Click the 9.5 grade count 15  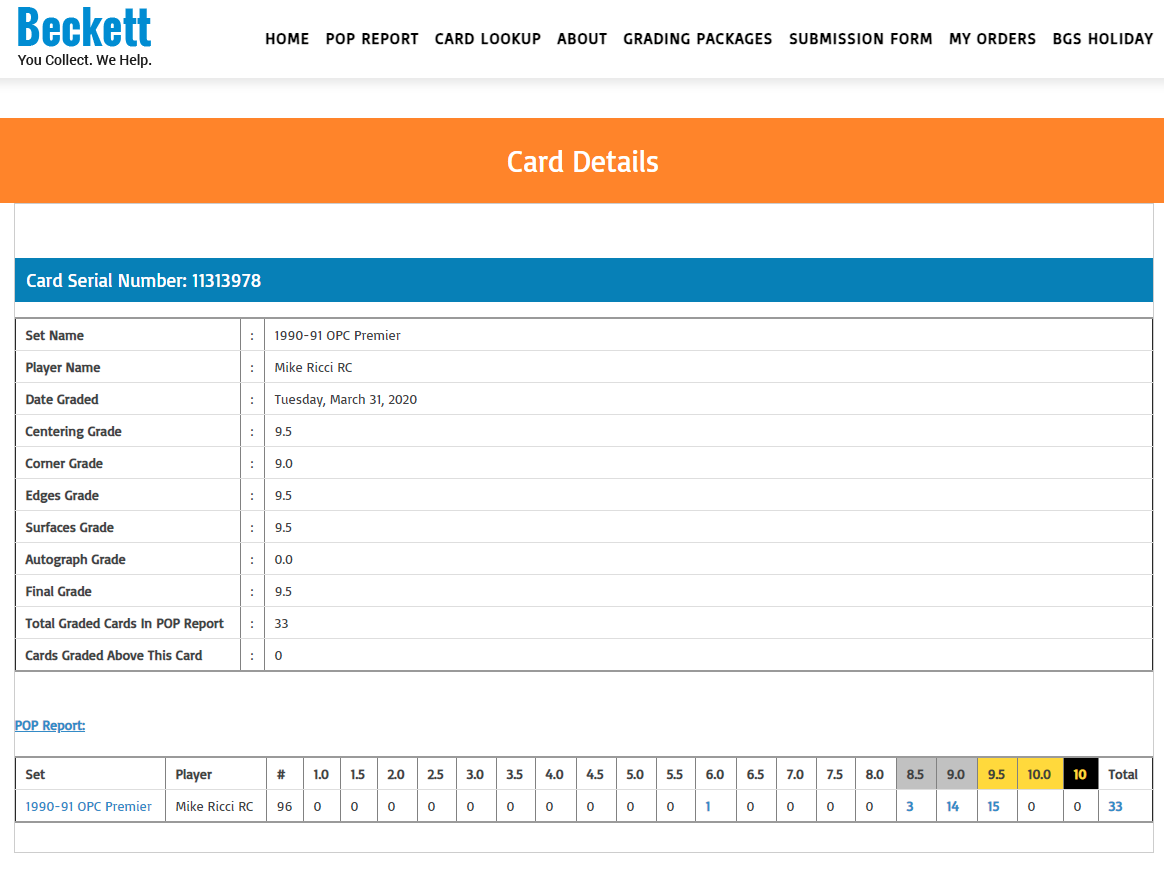coord(993,806)
